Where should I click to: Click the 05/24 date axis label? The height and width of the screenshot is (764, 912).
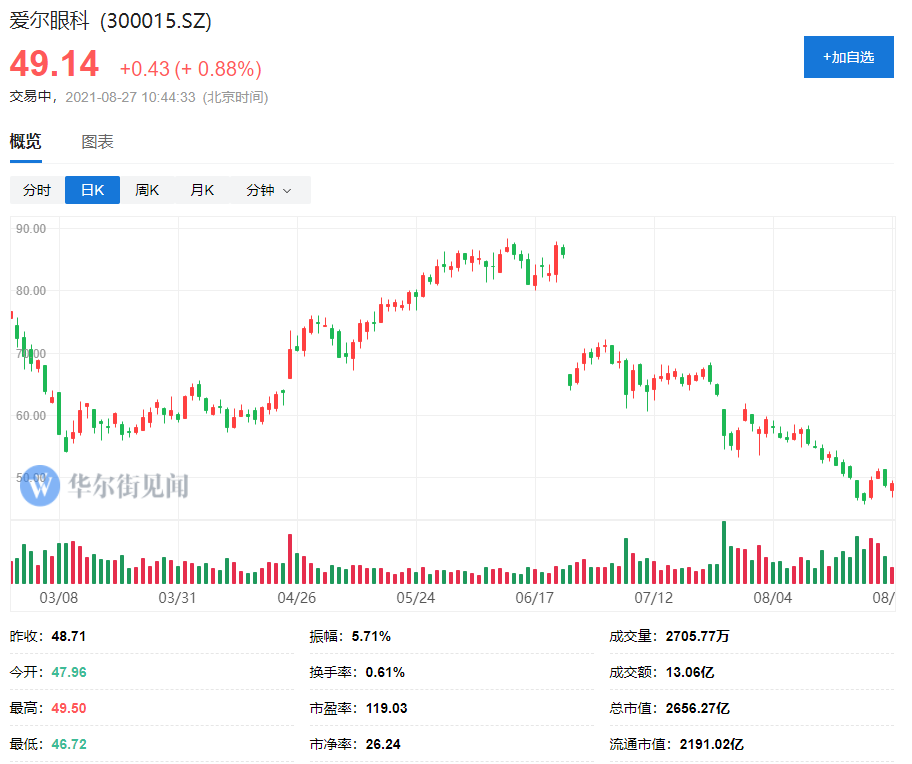(415, 598)
